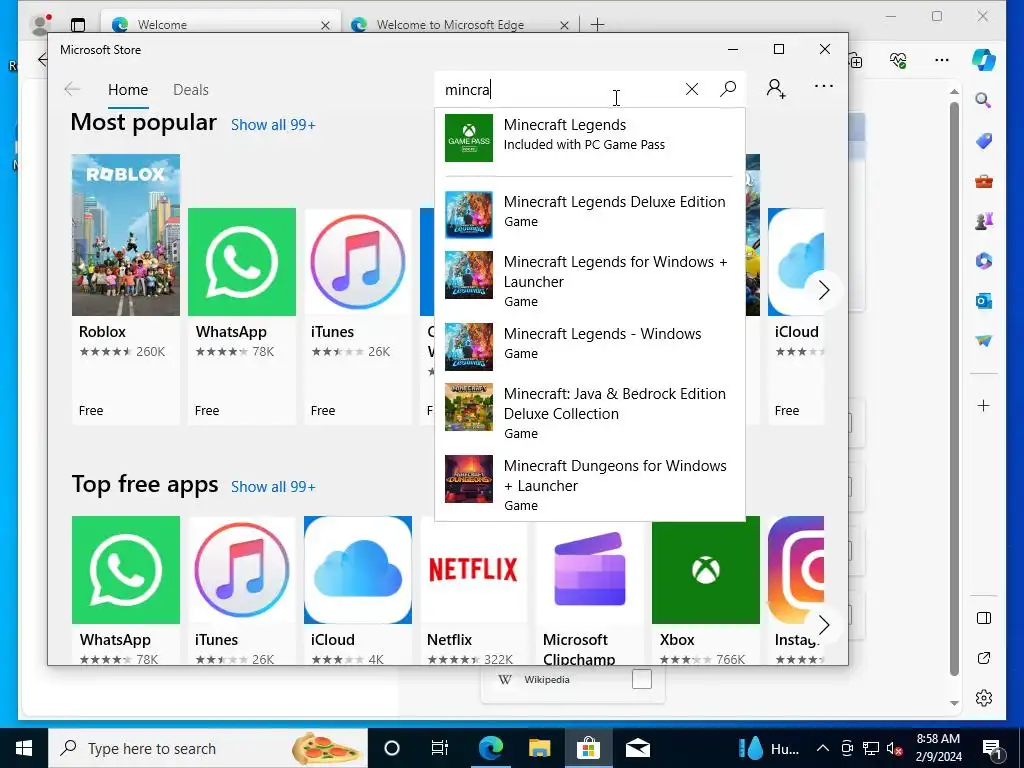The width and height of the screenshot is (1024, 768).
Task: Open the iCloud tile in Most popular
Action: 796,316
